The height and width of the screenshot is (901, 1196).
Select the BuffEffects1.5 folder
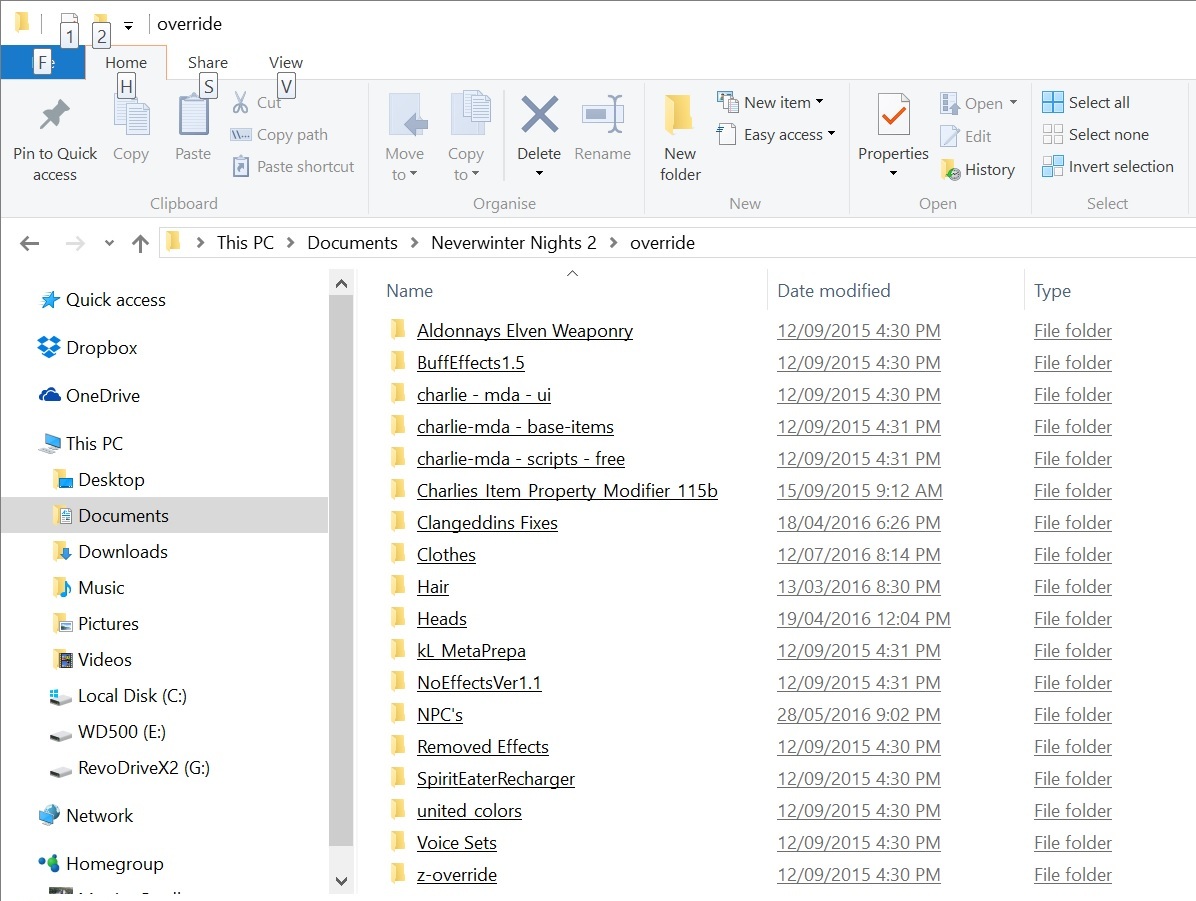471,362
